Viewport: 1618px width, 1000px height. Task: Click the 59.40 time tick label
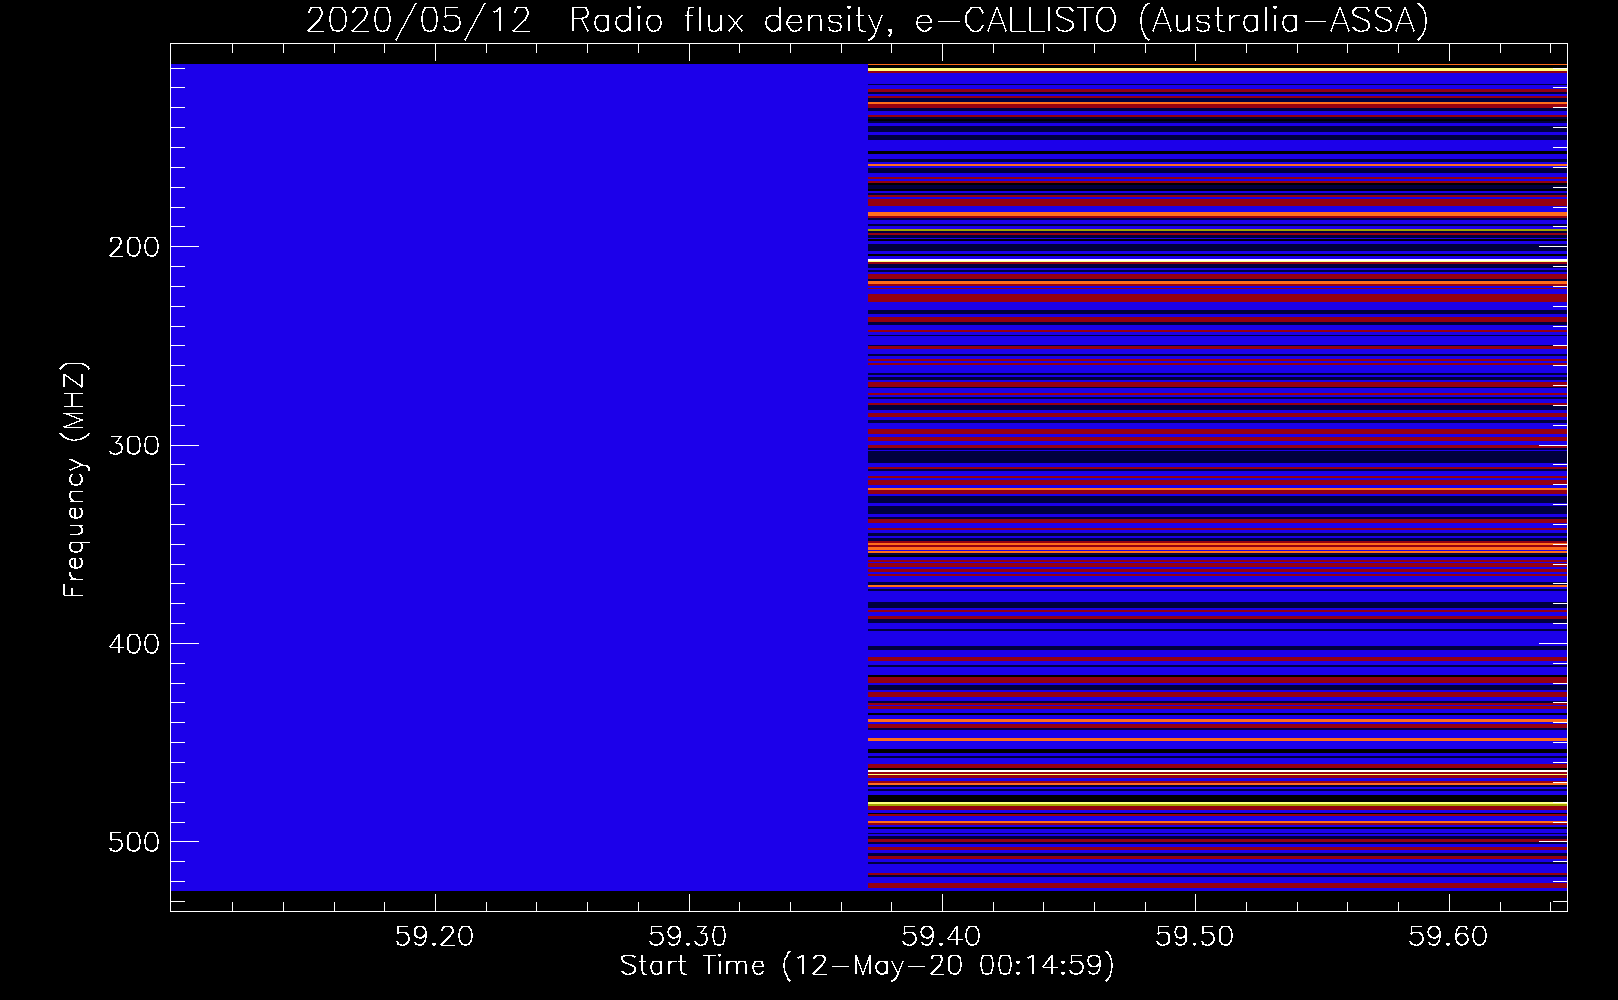coord(941,936)
